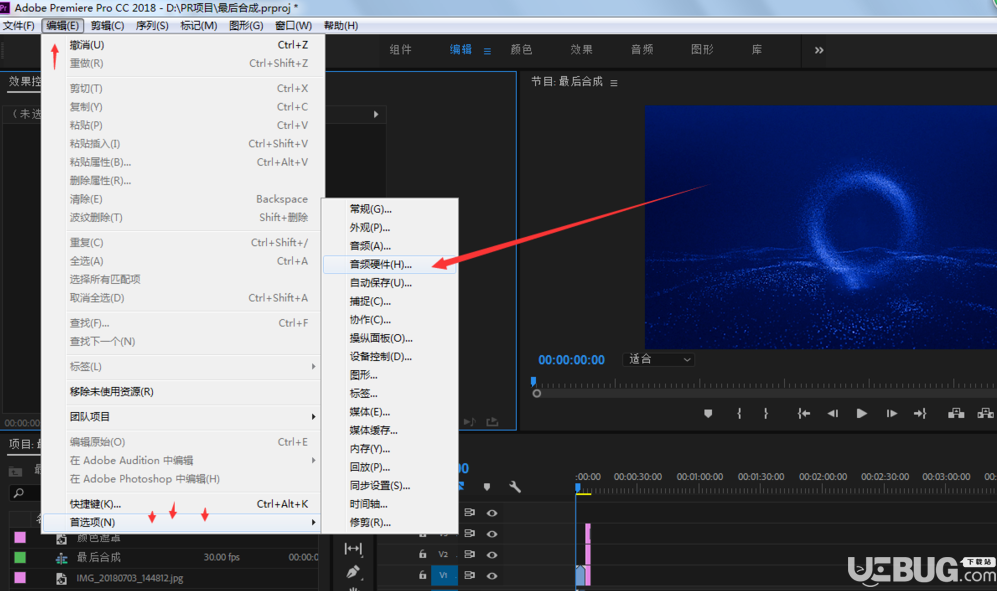Toggle sync lock of topmost video track

469,512
